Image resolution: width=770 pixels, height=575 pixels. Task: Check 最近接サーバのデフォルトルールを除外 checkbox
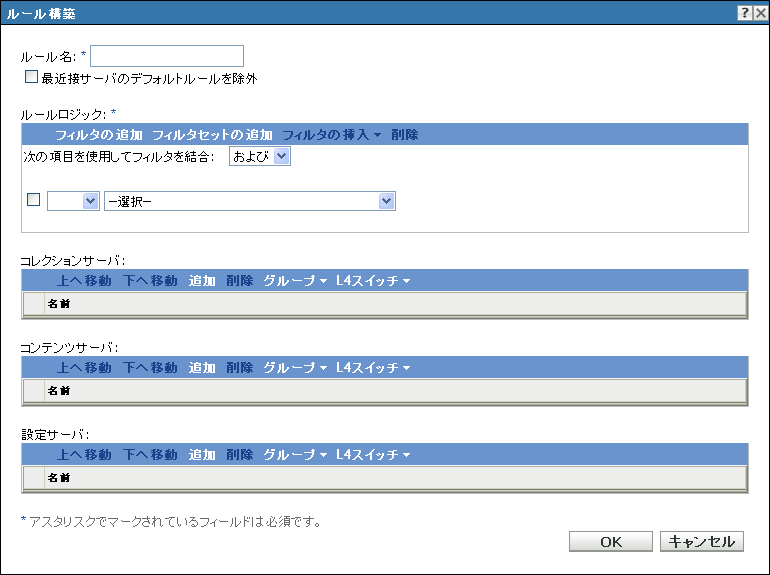[x=31, y=77]
